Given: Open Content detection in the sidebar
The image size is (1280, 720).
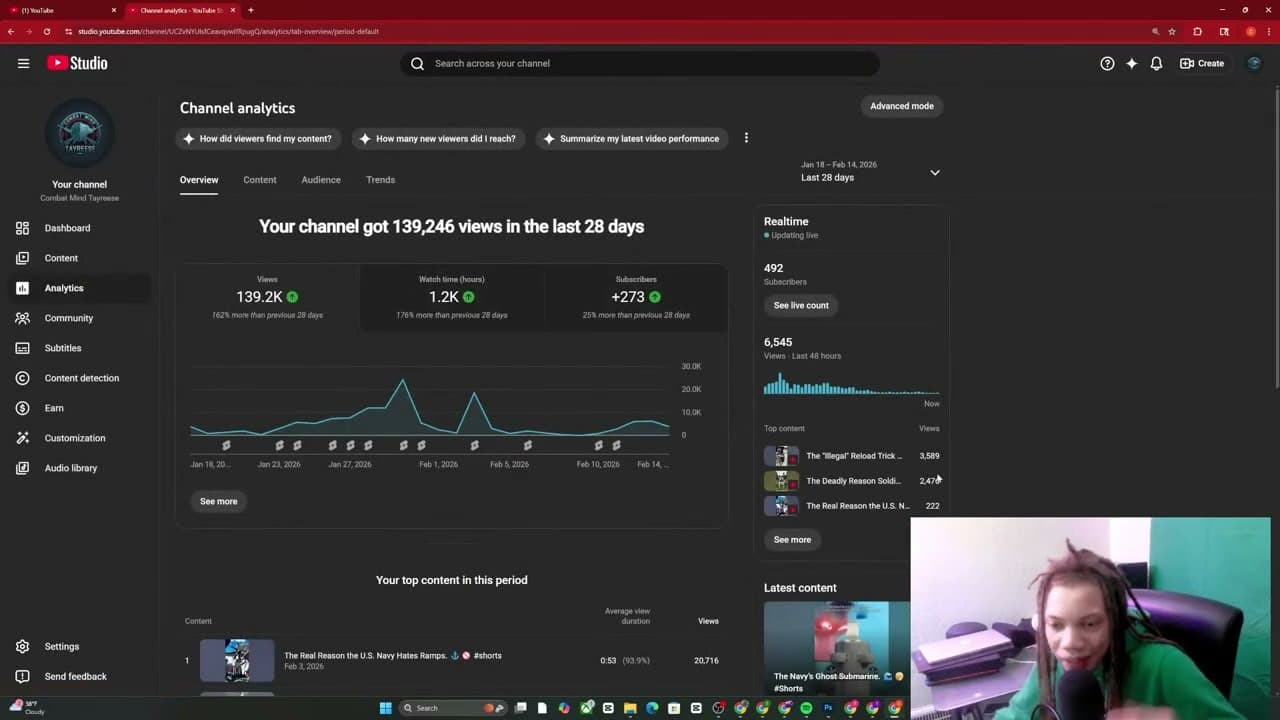Looking at the screenshot, I should coord(80,378).
